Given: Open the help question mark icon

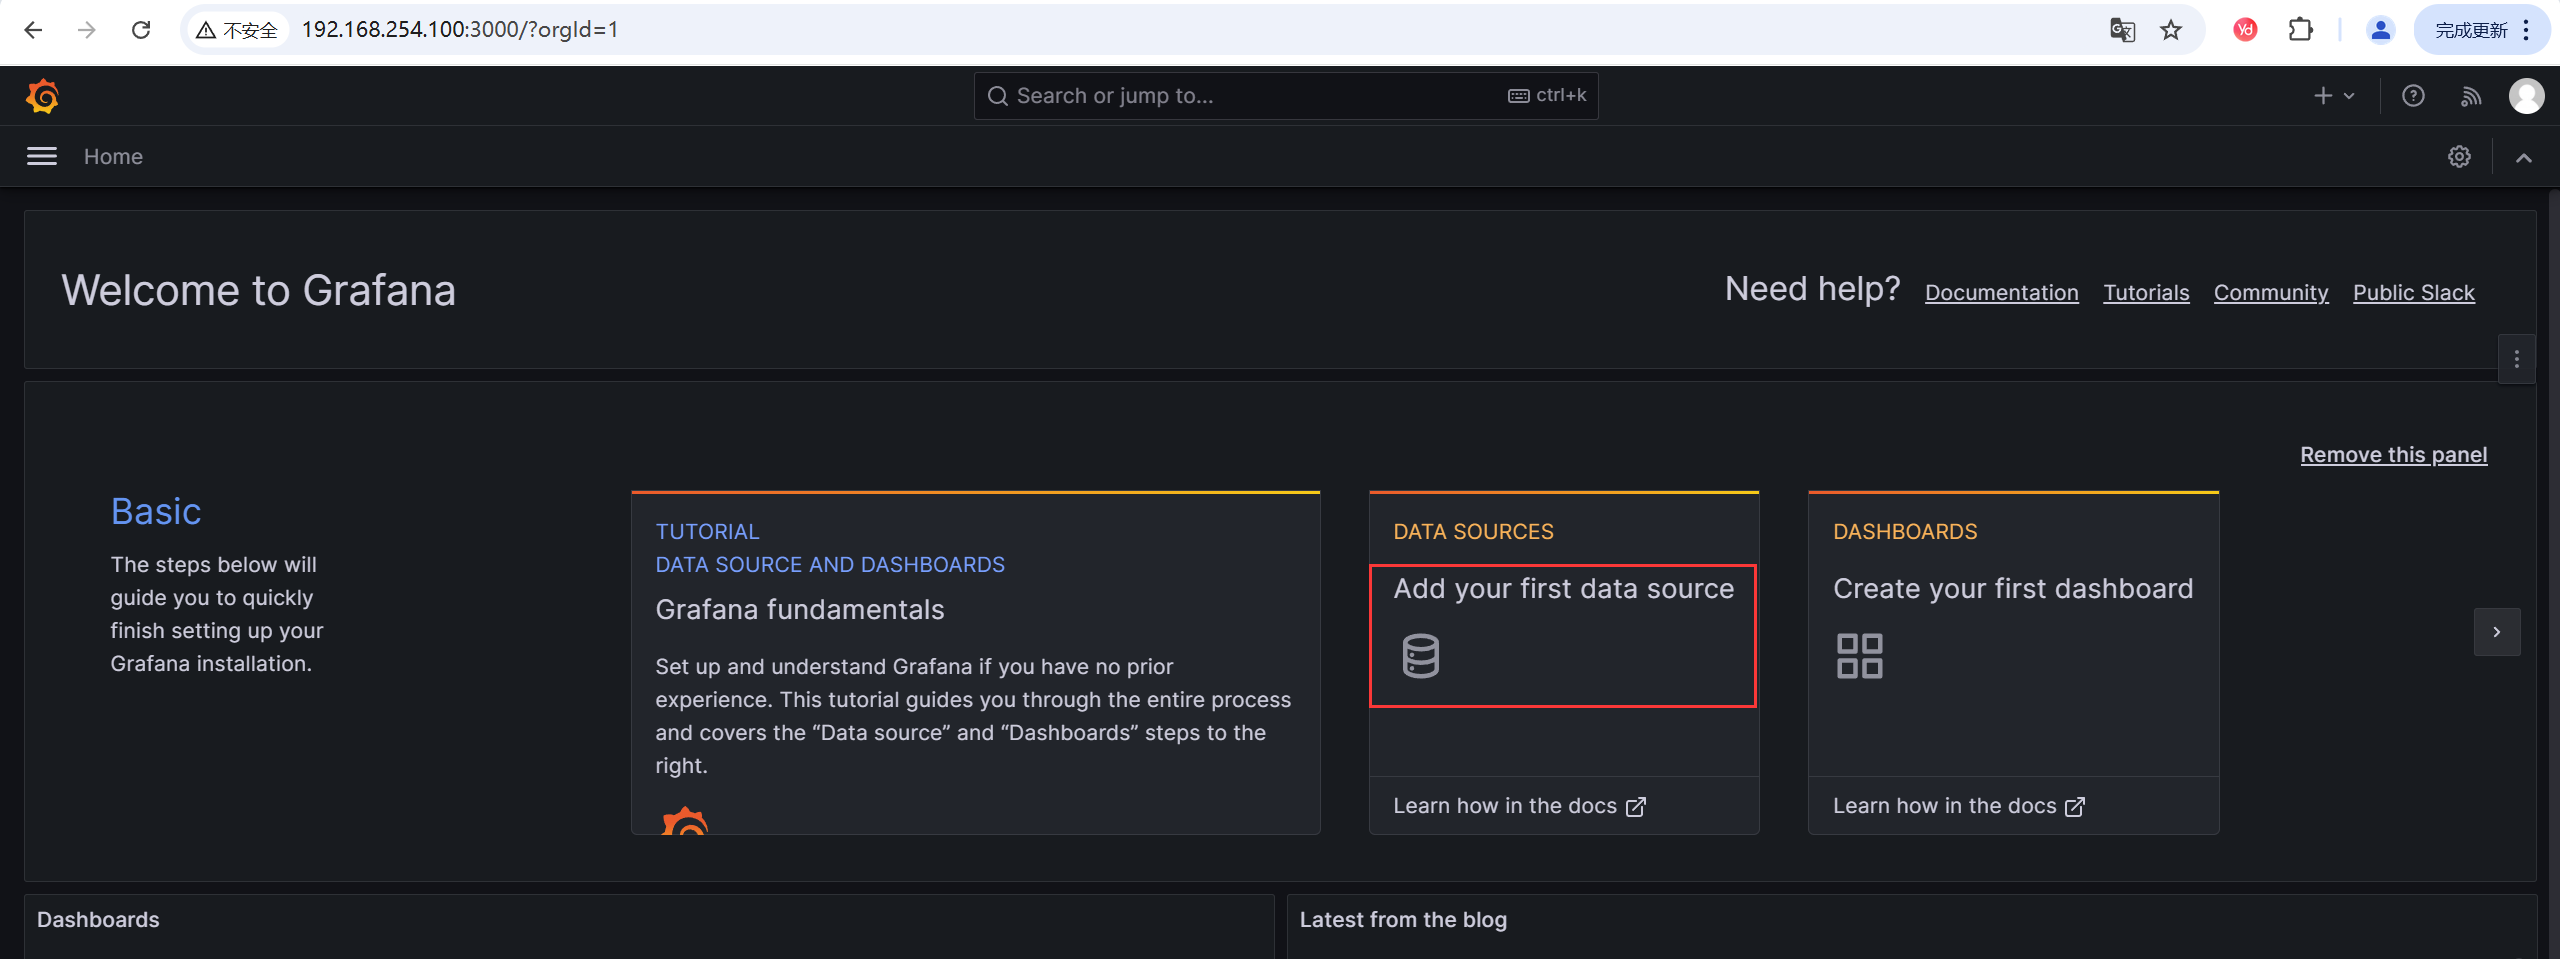Looking at the screenshot, I should [x=2413, y=96].
